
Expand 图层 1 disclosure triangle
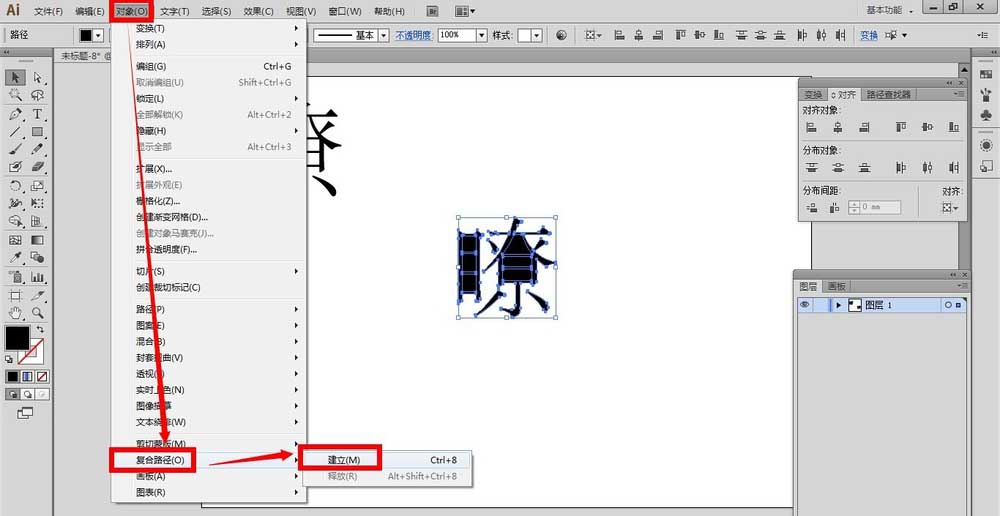click(839, 306)
